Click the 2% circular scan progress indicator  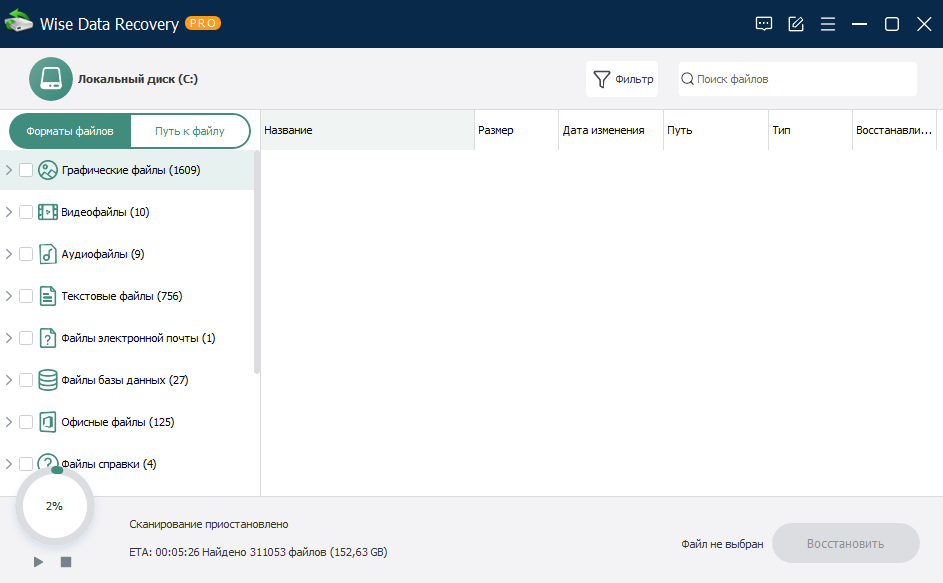coord(55,506)
